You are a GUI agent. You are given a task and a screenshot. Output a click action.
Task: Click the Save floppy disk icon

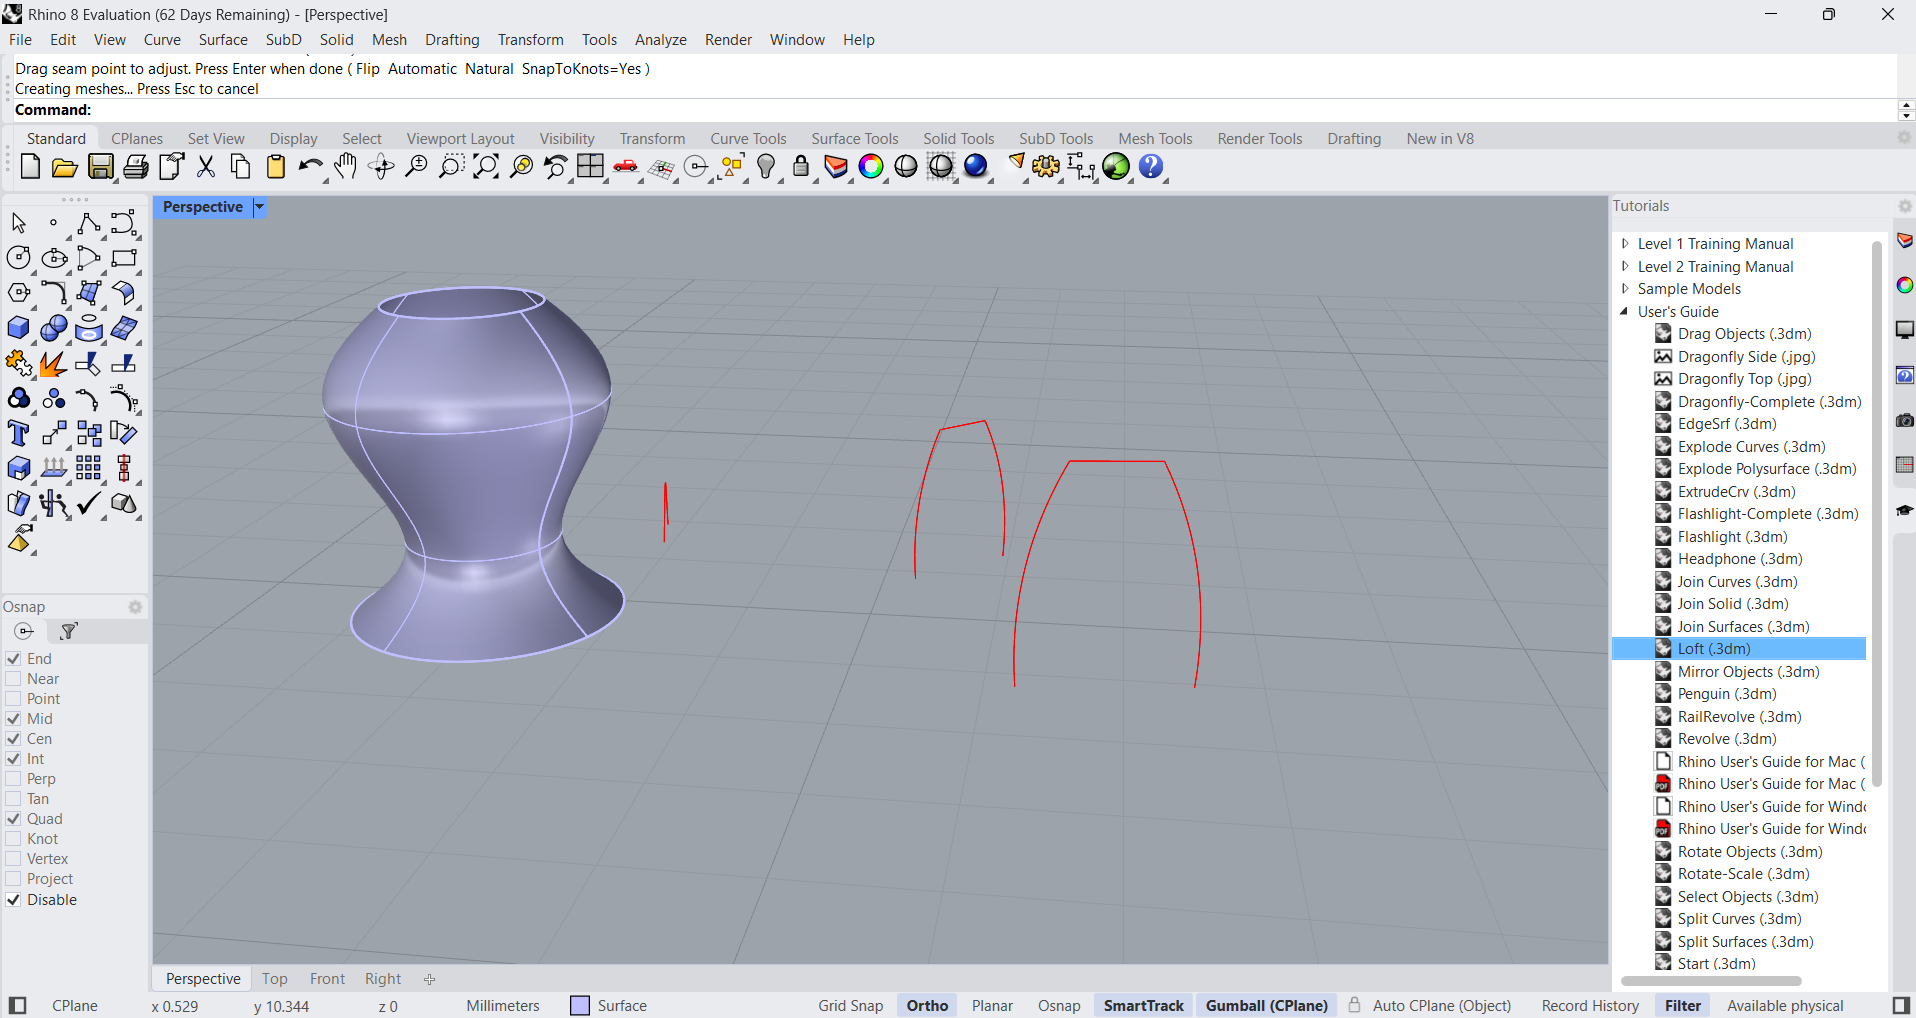[x=100, y=167]
